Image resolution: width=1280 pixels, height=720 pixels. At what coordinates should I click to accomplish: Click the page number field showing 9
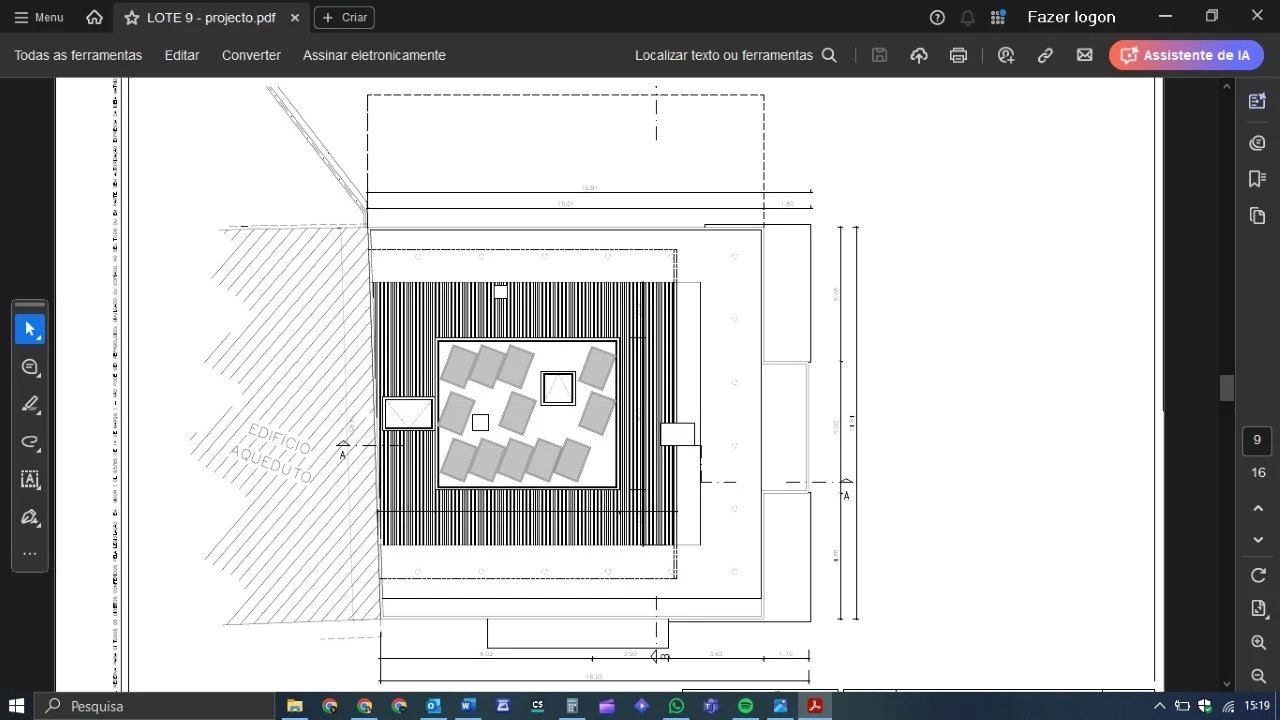pyautogui.click(x=1257, y=440)
